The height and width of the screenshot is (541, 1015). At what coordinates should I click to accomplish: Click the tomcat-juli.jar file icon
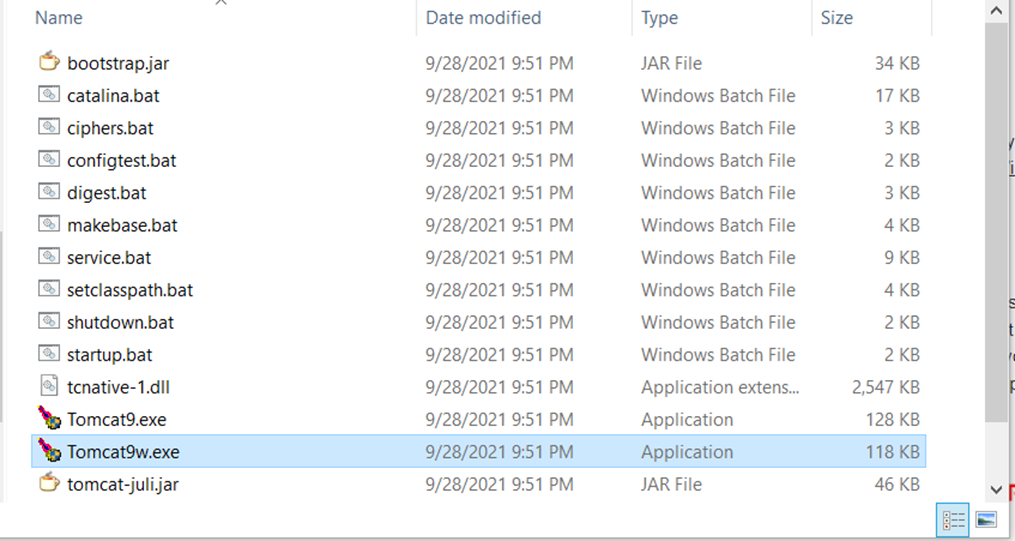pos(49,483)
